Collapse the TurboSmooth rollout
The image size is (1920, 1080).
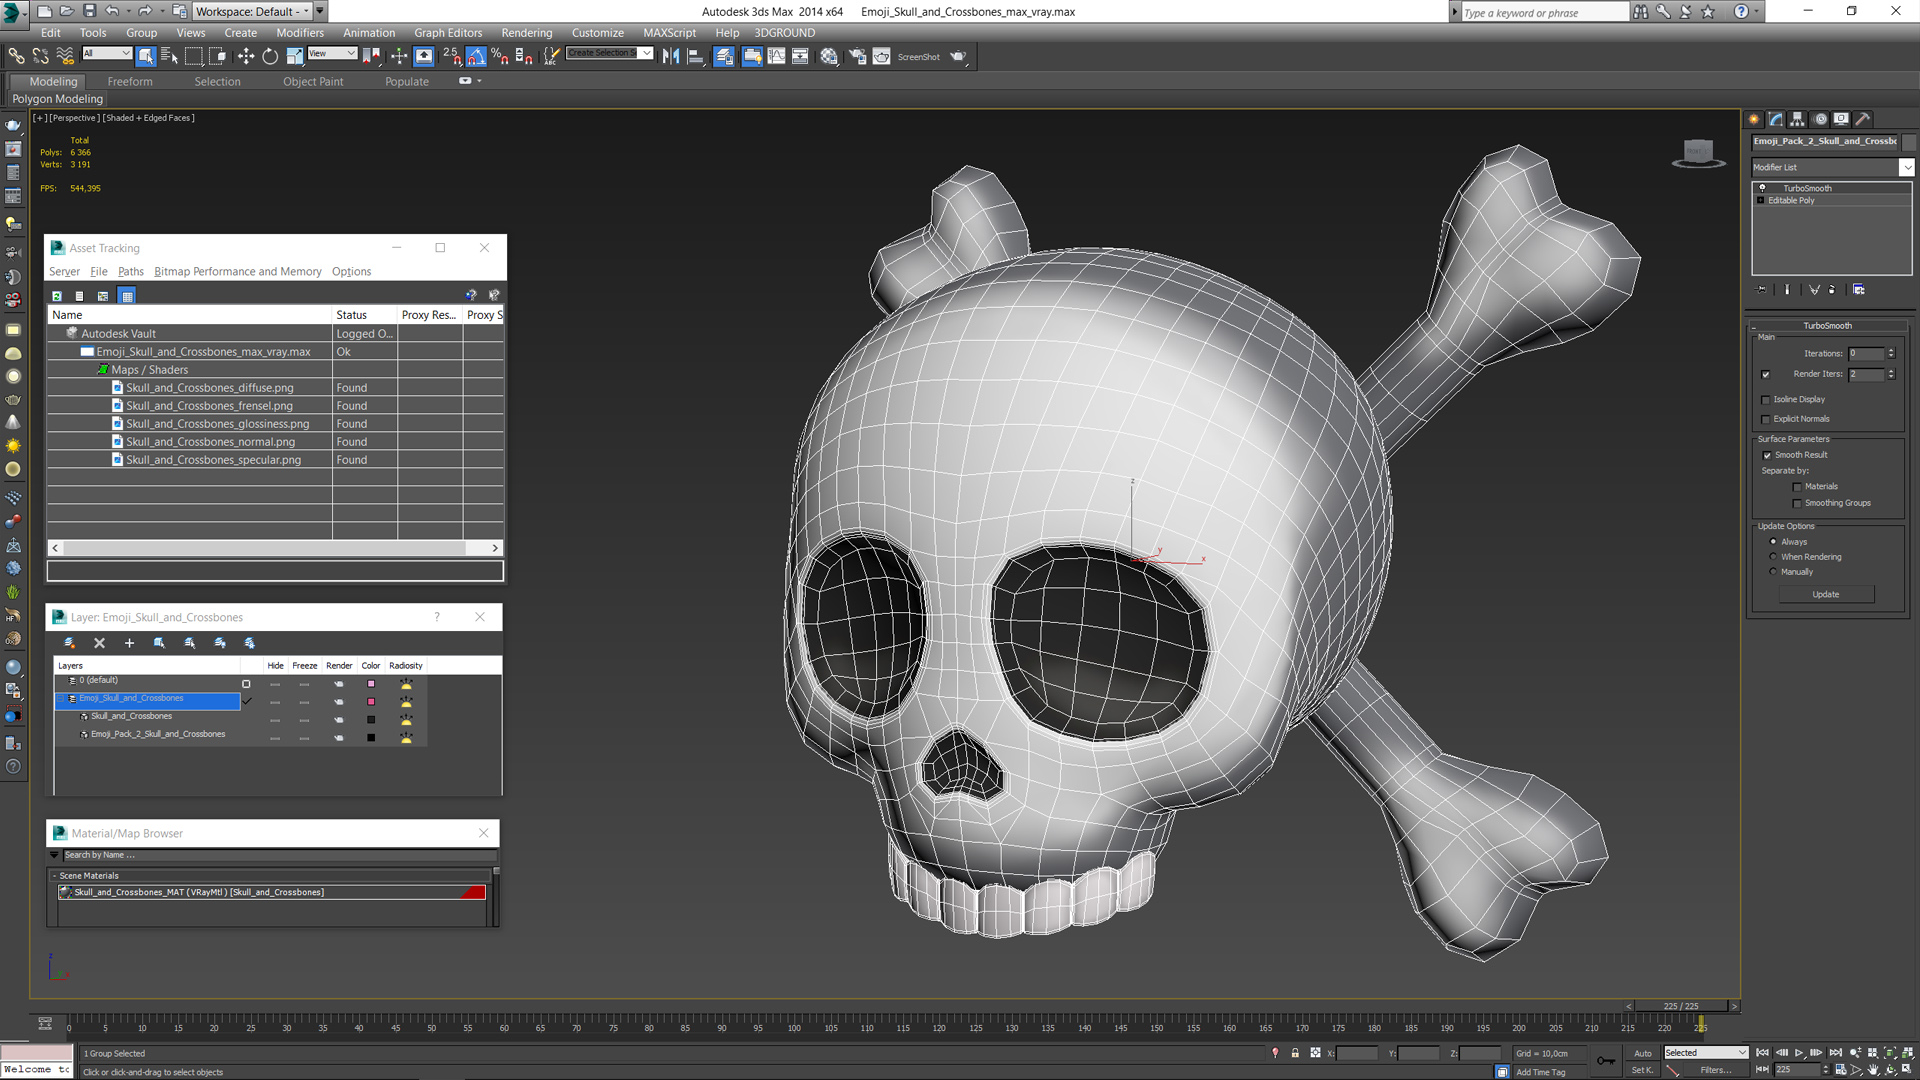[x=1826, y=325]
